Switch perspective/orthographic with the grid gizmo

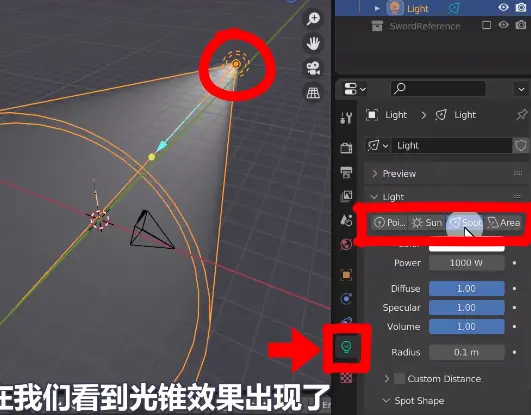tap(313, 92)
